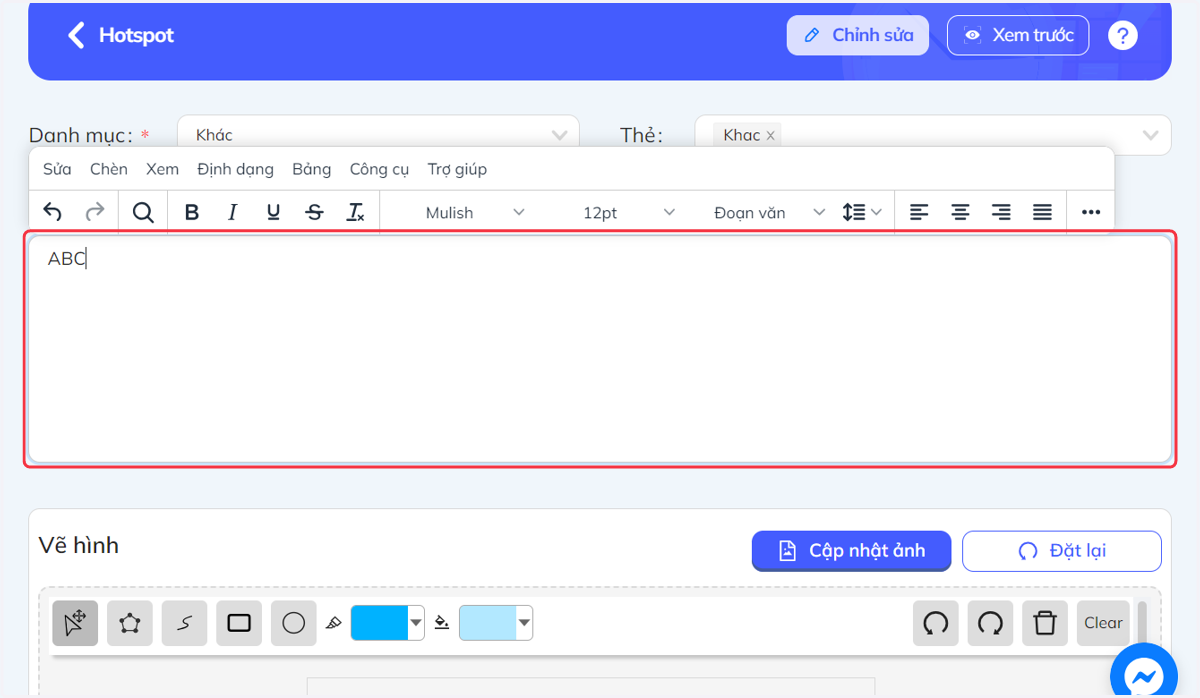Select the polygon drawing tool
The image size is (1200, 698).
point(129,623)
